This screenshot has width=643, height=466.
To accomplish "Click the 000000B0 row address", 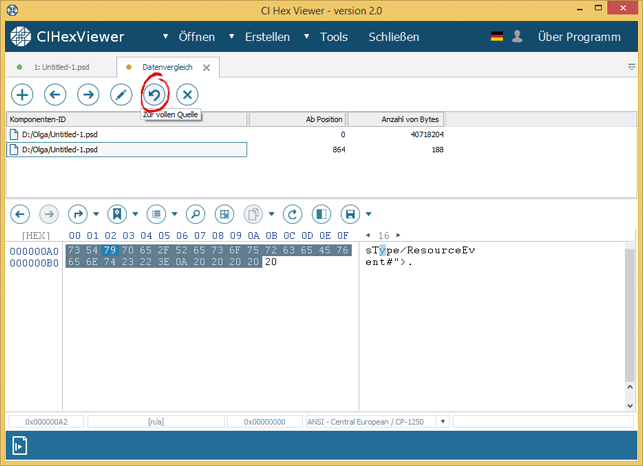I will pyautogui.click(x=34, y=263).
